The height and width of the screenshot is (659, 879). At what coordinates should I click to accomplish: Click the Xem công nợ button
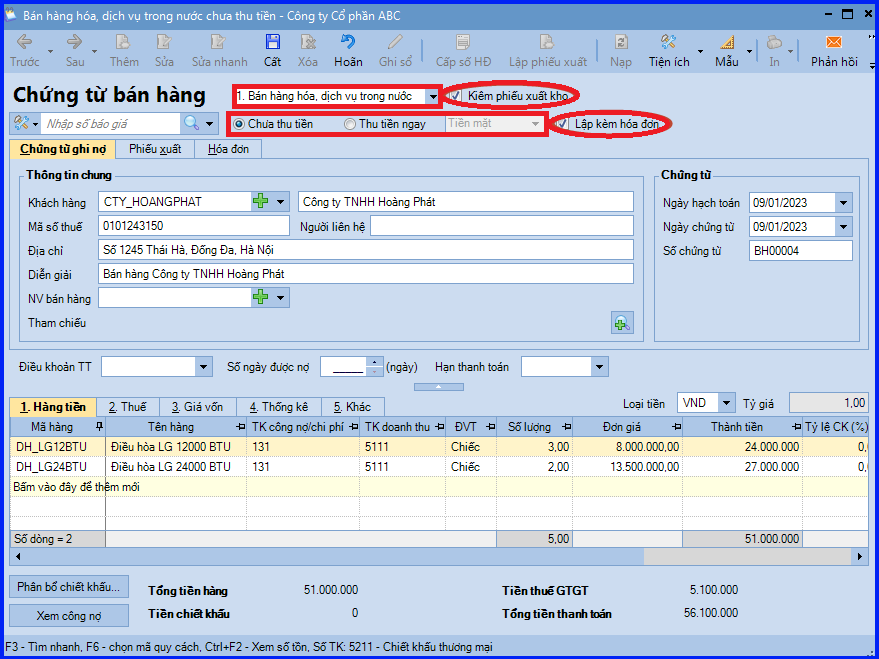[x=68, y=615]
